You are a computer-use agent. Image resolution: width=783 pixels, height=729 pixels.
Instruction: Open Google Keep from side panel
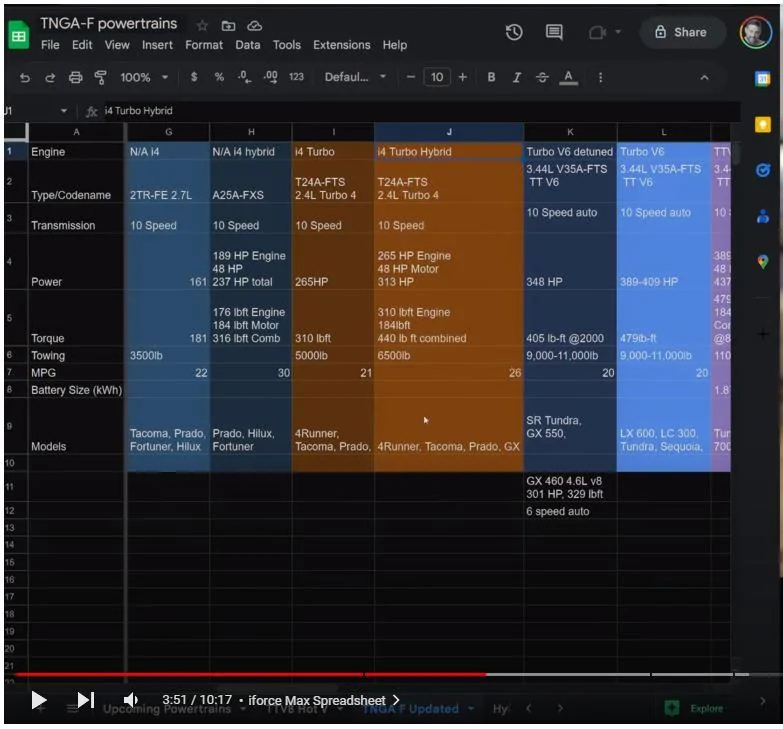[763, 124]
